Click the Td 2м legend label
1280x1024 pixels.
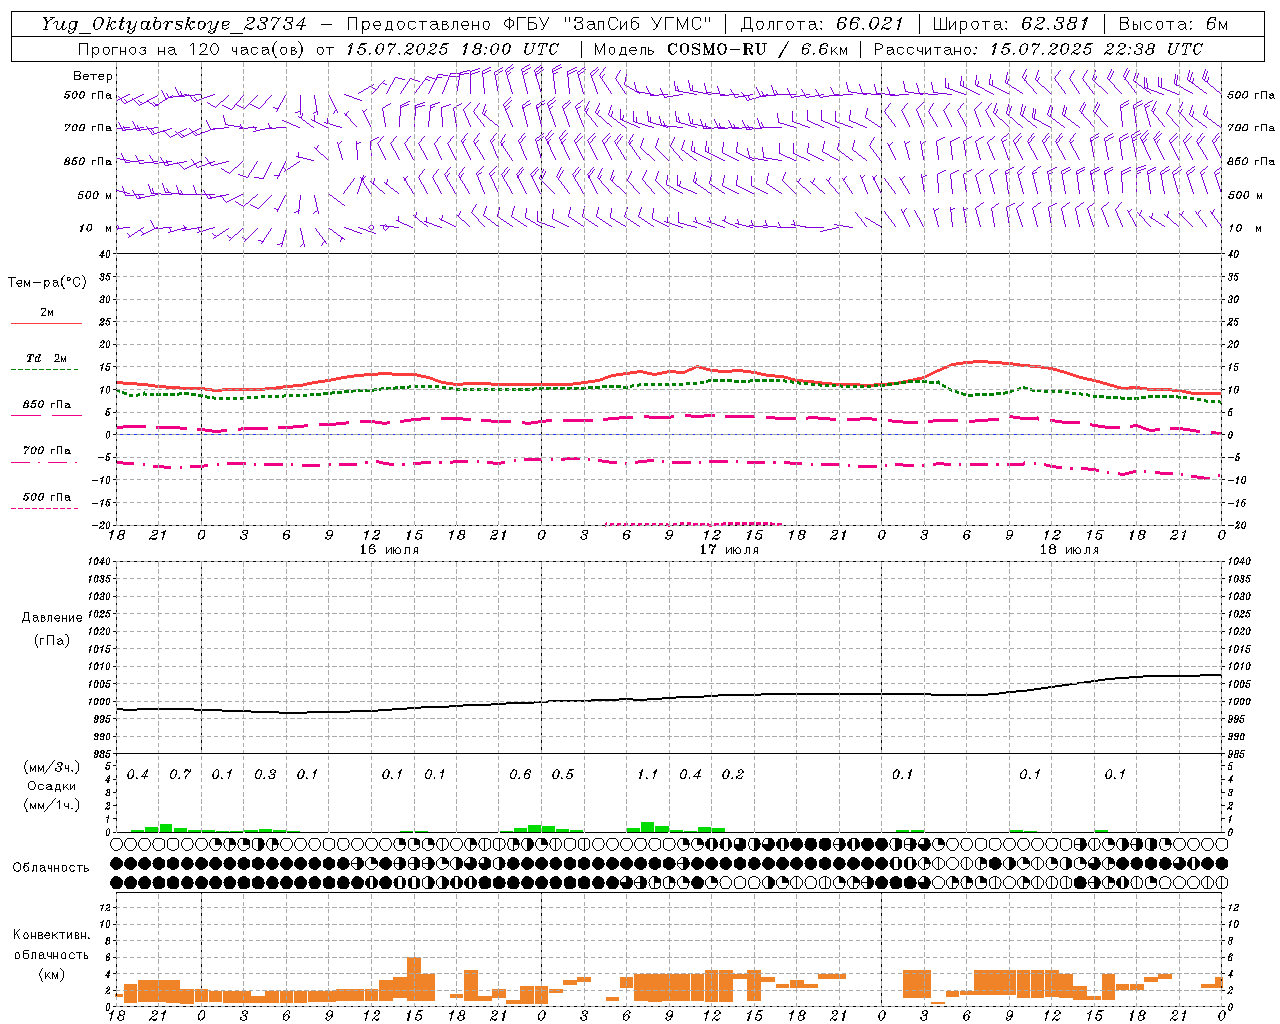(46, 358)
